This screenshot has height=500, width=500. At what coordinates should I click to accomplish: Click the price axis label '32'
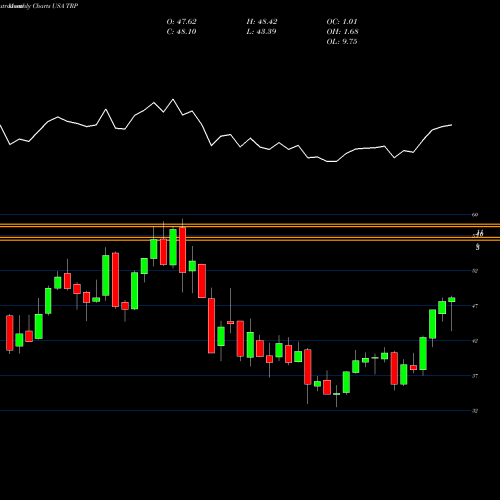(475, 411)
